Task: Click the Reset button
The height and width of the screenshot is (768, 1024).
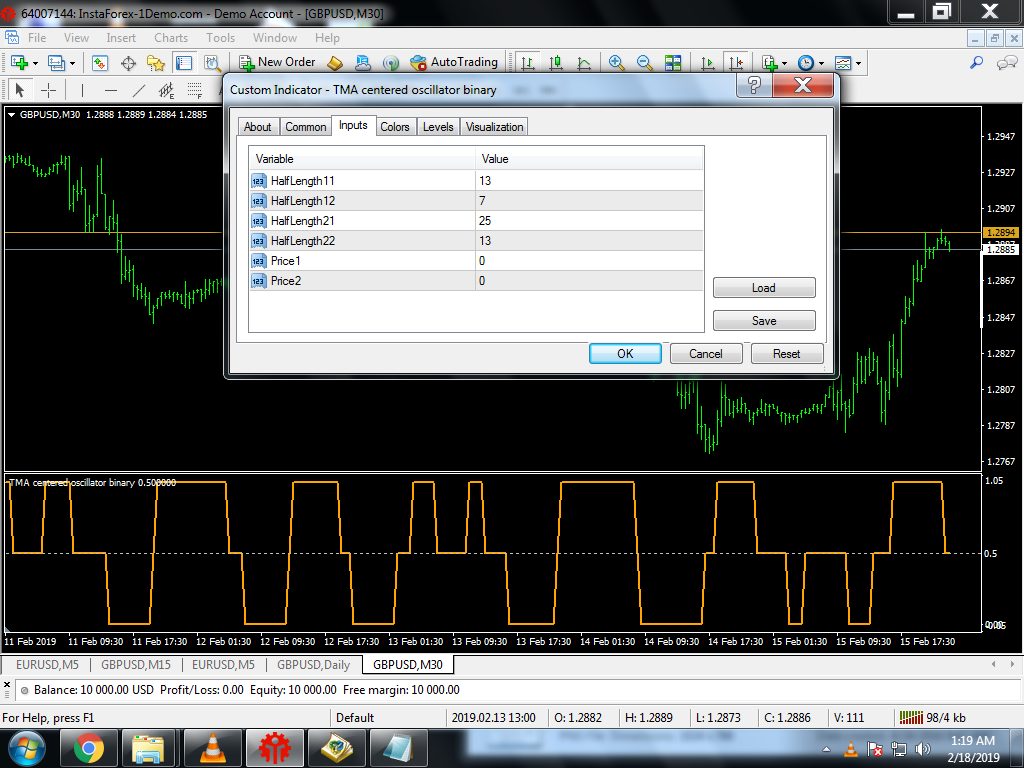Action: [787, 353]
